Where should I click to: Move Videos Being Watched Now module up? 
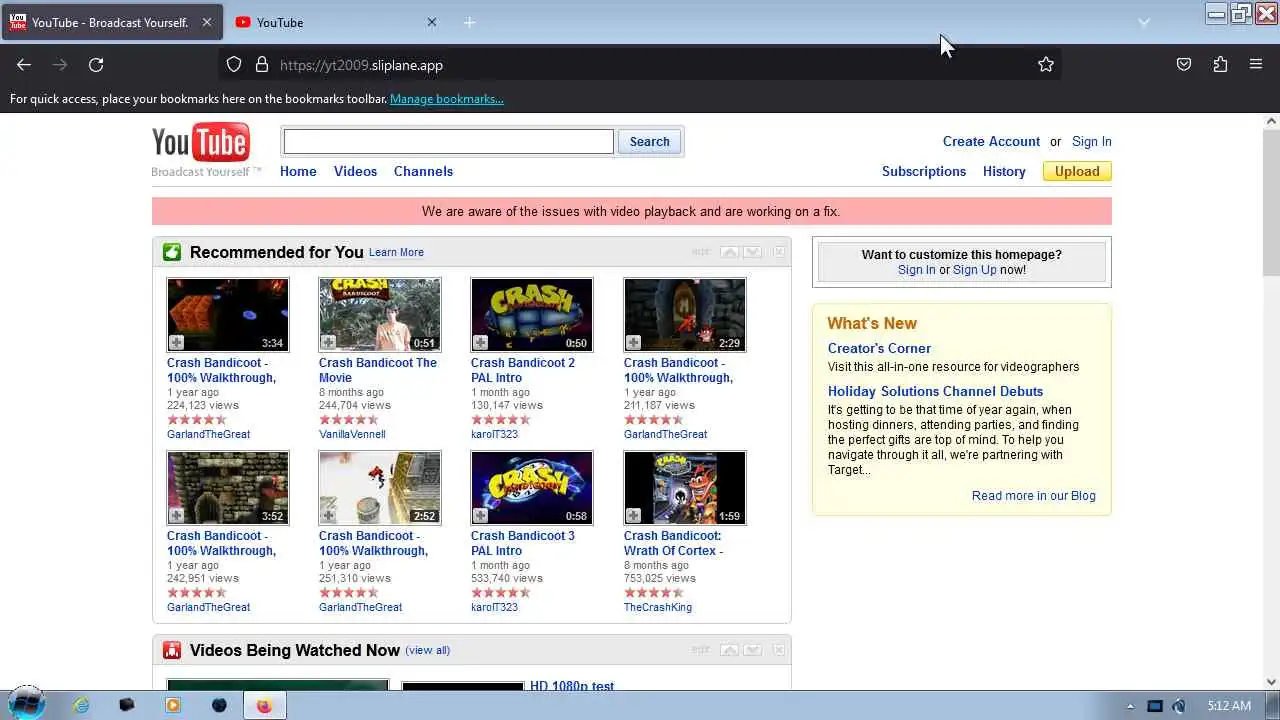point(730,650)
